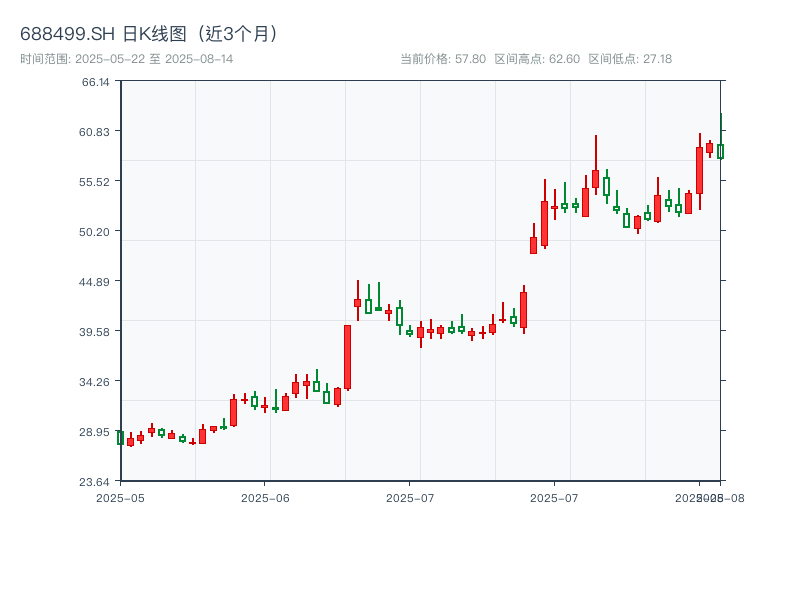Select the first green candle at chart's left edge
The image size is (800, 600).
120,437
